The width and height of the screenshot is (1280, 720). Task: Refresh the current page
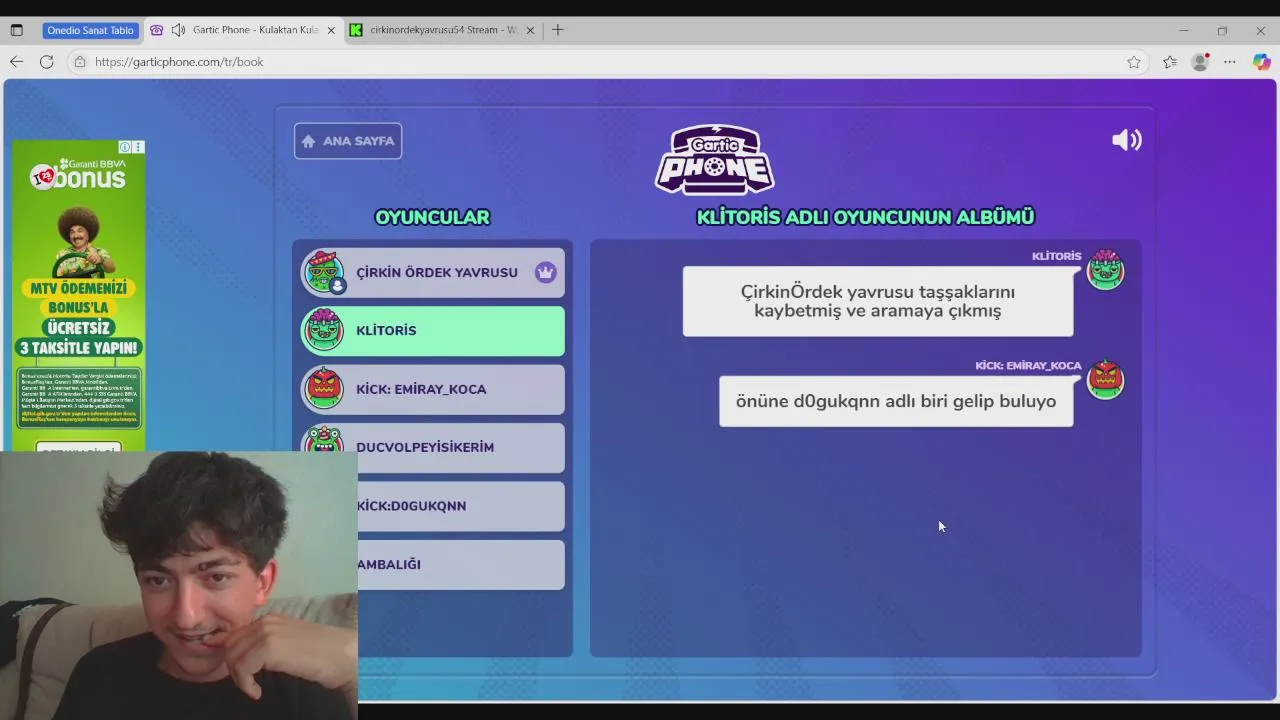[x=46, y=62]
